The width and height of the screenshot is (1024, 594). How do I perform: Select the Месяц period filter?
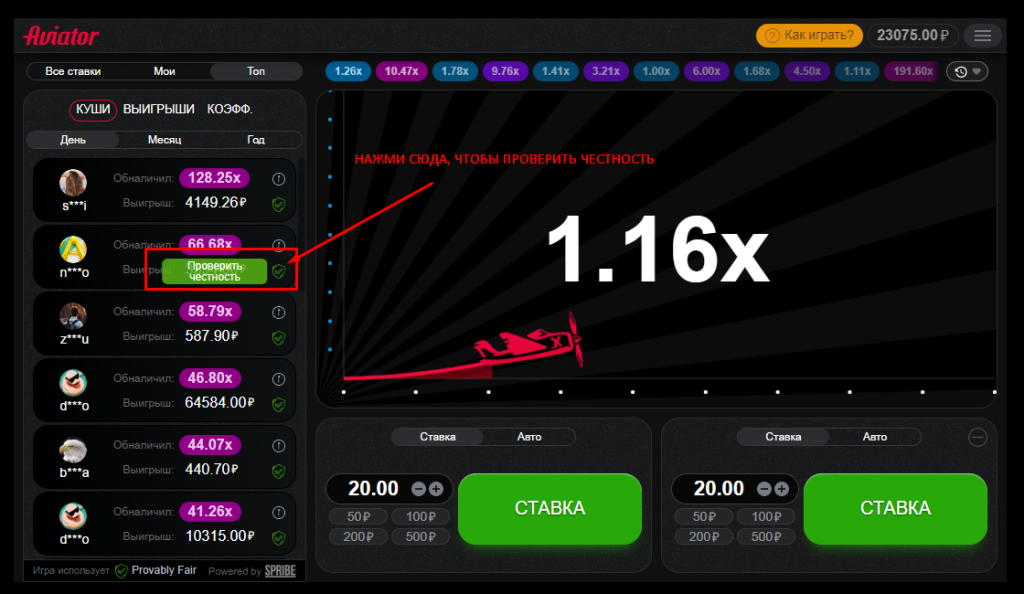[x=164, y=140]
